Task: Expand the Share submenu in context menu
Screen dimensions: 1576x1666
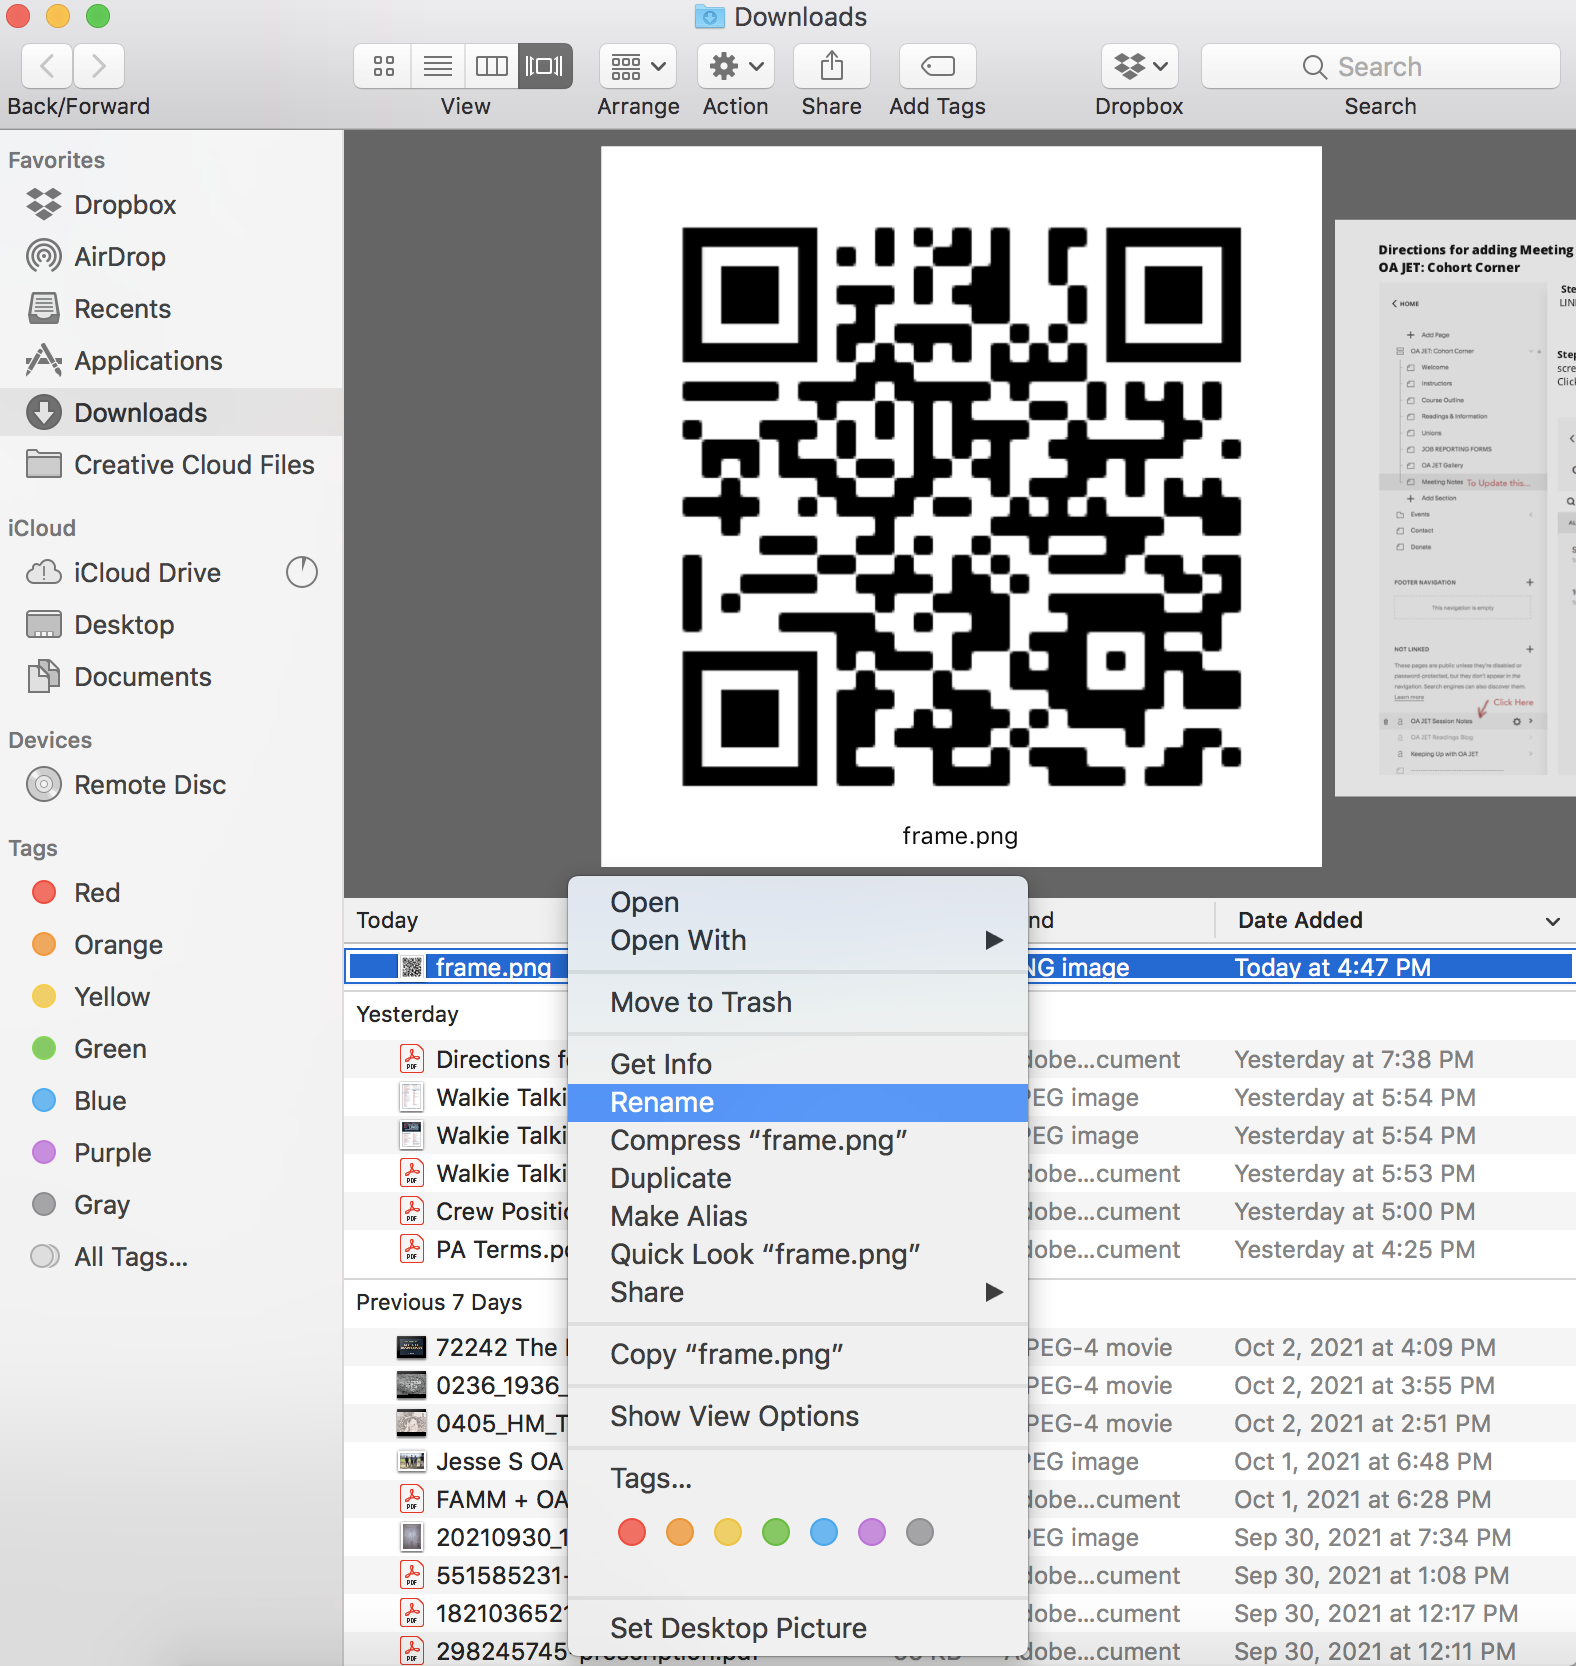Action: [797, 1292]
